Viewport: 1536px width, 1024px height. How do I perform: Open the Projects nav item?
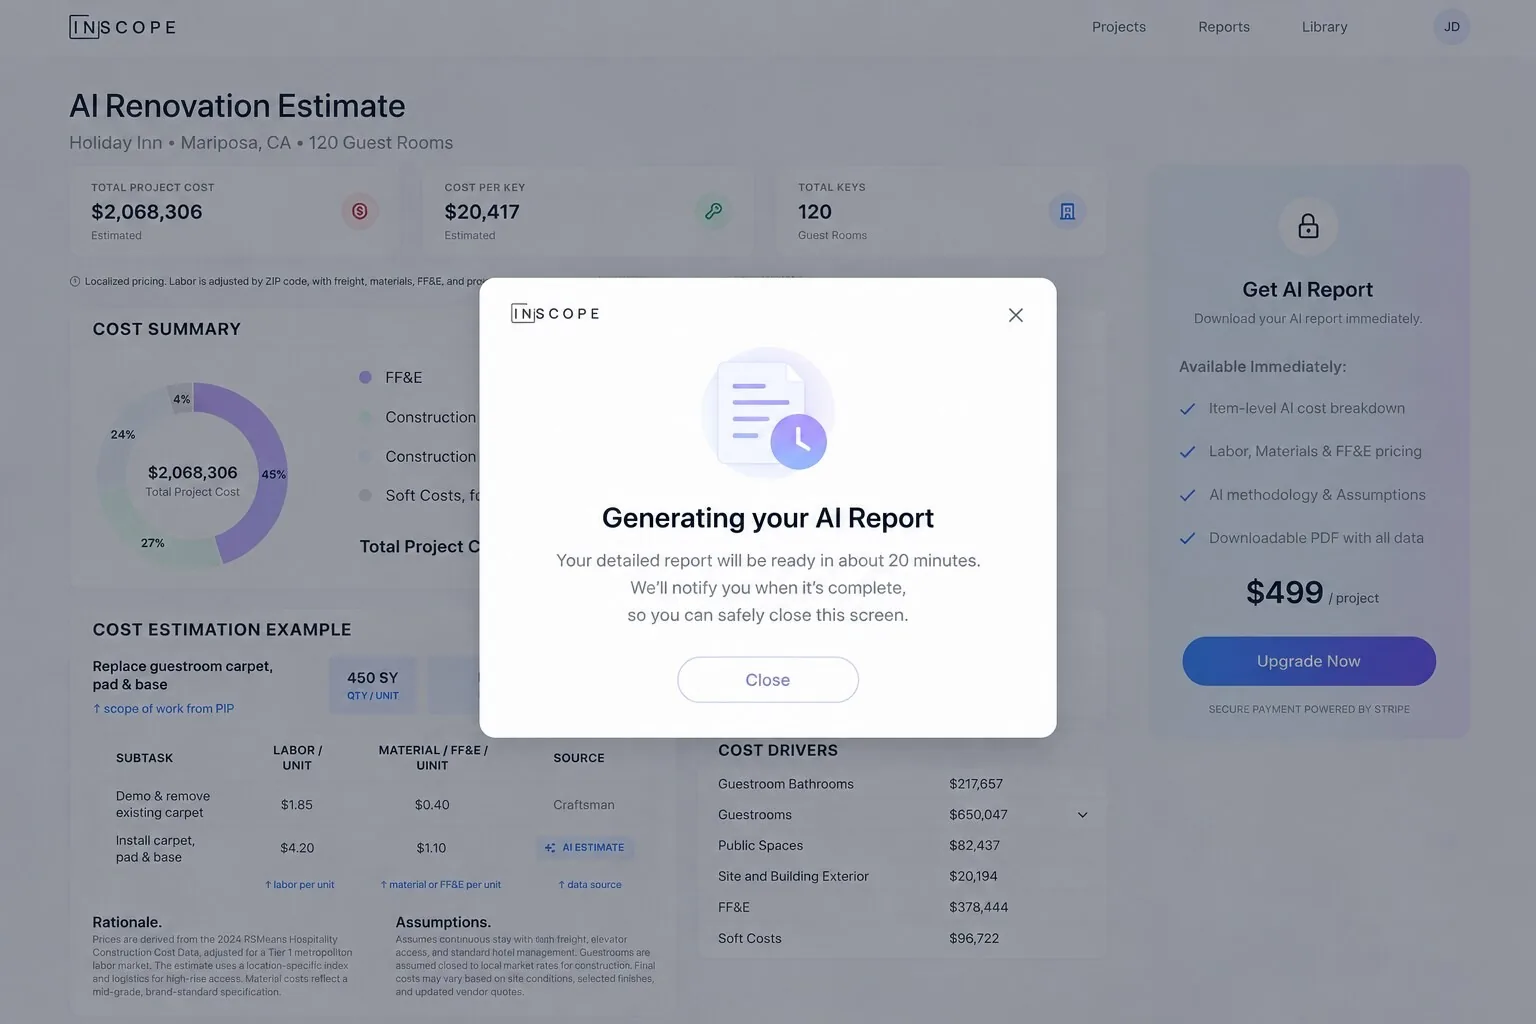(x=1119, y=27)
